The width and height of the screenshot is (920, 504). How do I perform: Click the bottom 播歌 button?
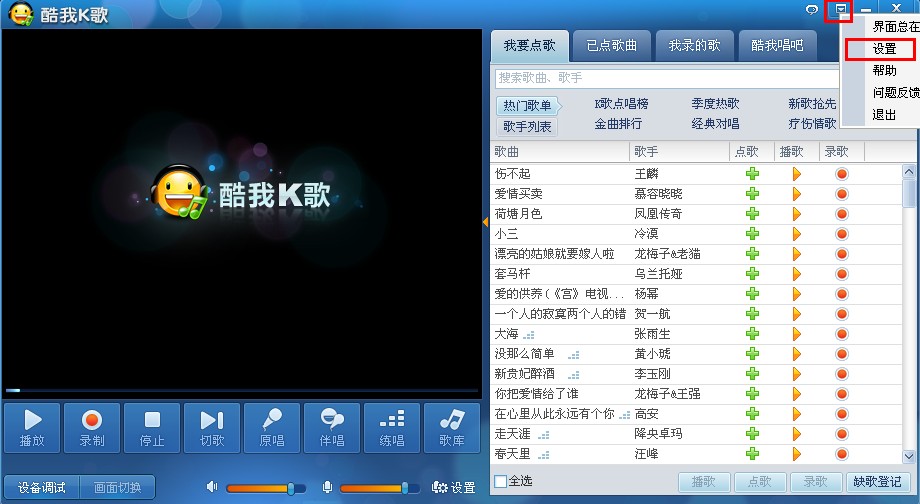click(704, 482)
